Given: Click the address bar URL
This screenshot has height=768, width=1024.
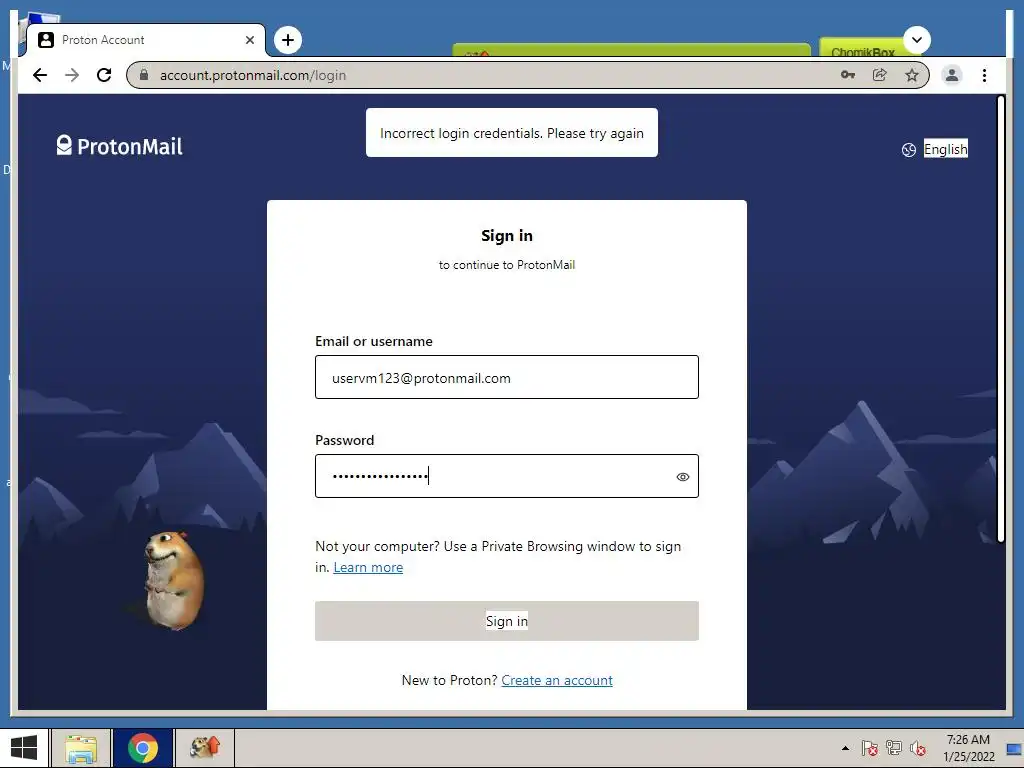Looking at the screenshot, I should (253, 75).
